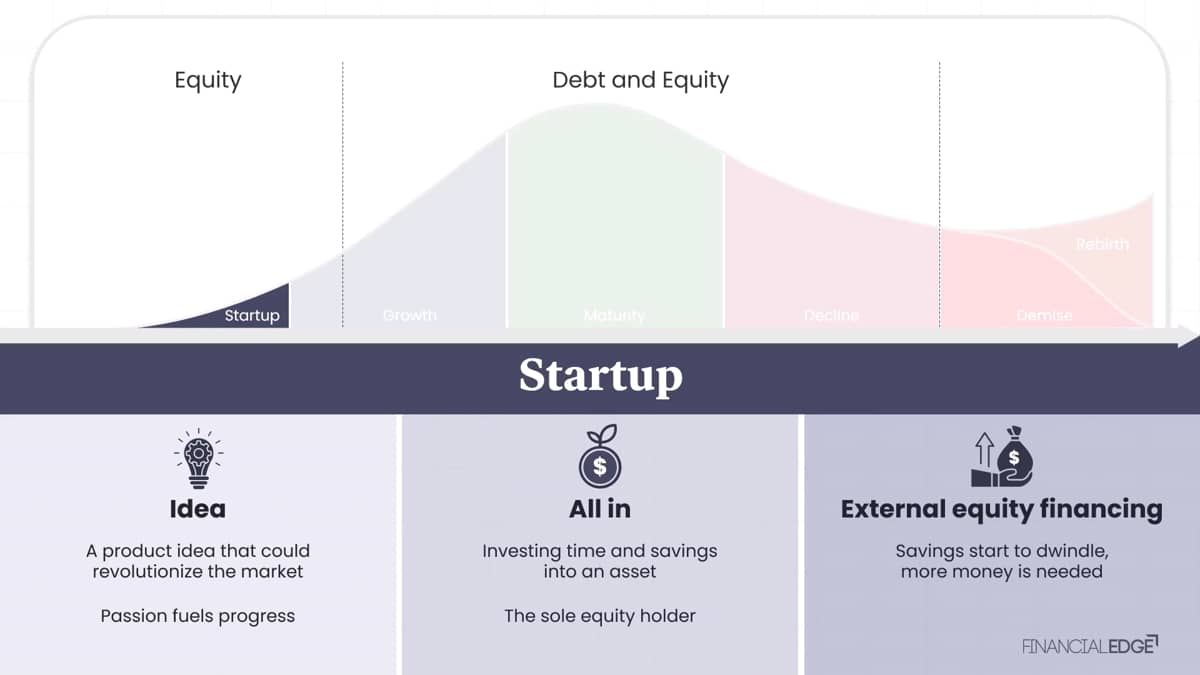
Task: Click the money bag financing icon
Action: [1001, 458]
